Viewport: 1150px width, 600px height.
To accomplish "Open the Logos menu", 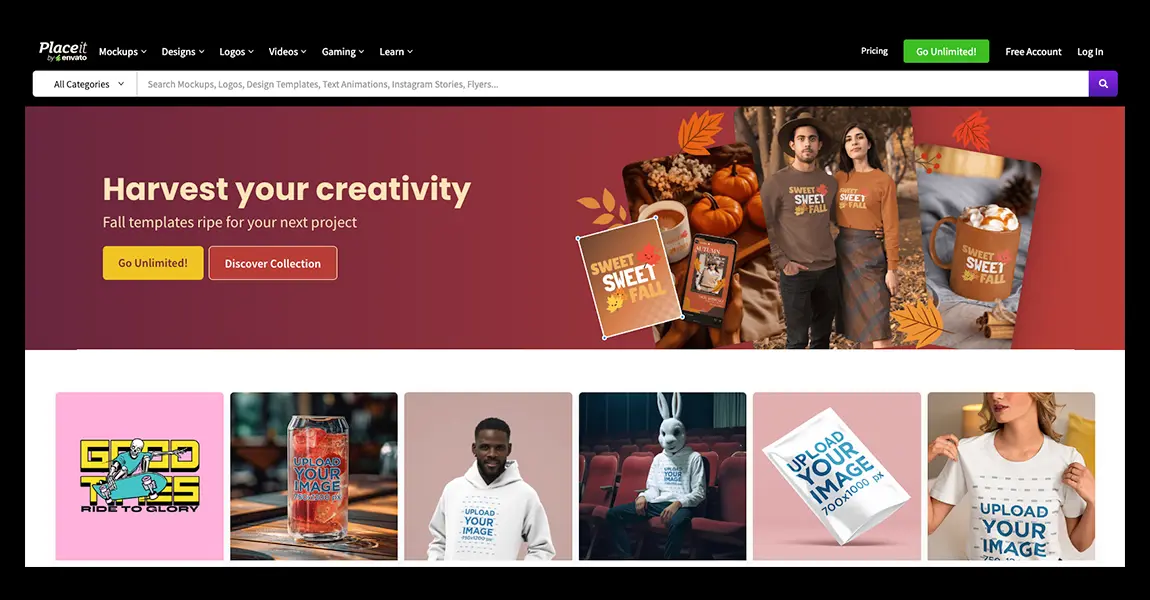I will pos(236,51).
